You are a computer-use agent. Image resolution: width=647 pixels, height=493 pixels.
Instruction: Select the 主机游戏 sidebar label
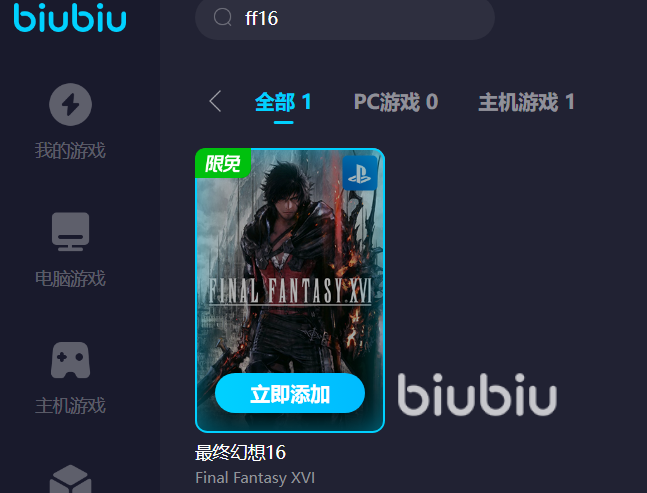coord(71,406)
